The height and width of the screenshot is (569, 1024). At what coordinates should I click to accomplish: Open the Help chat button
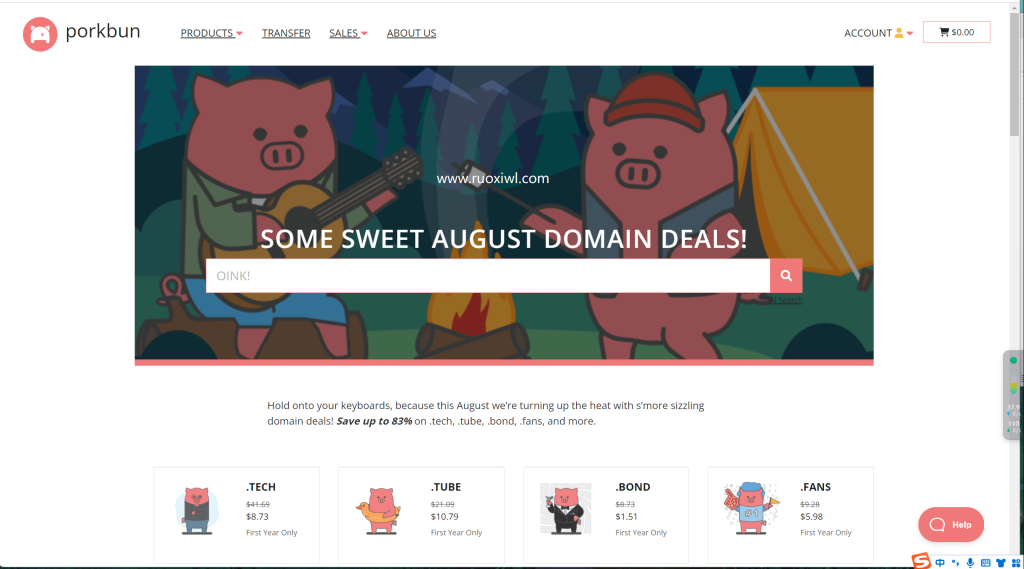tap(951, 525)
